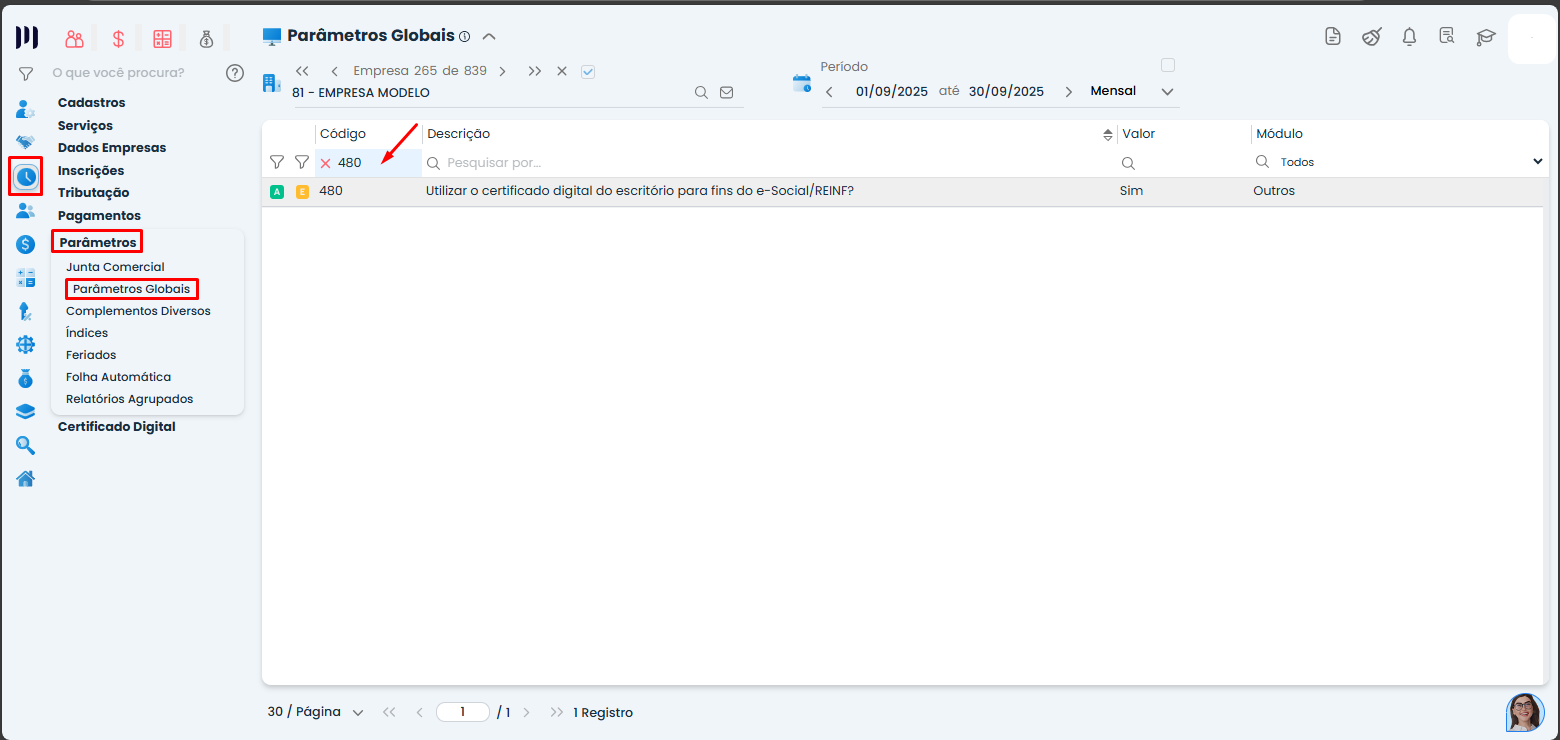Viewport: 1560px width, 740px height.
Task: Open Junta Comercial submenu item
Action: pyautogui.click(x=115, y=267)
